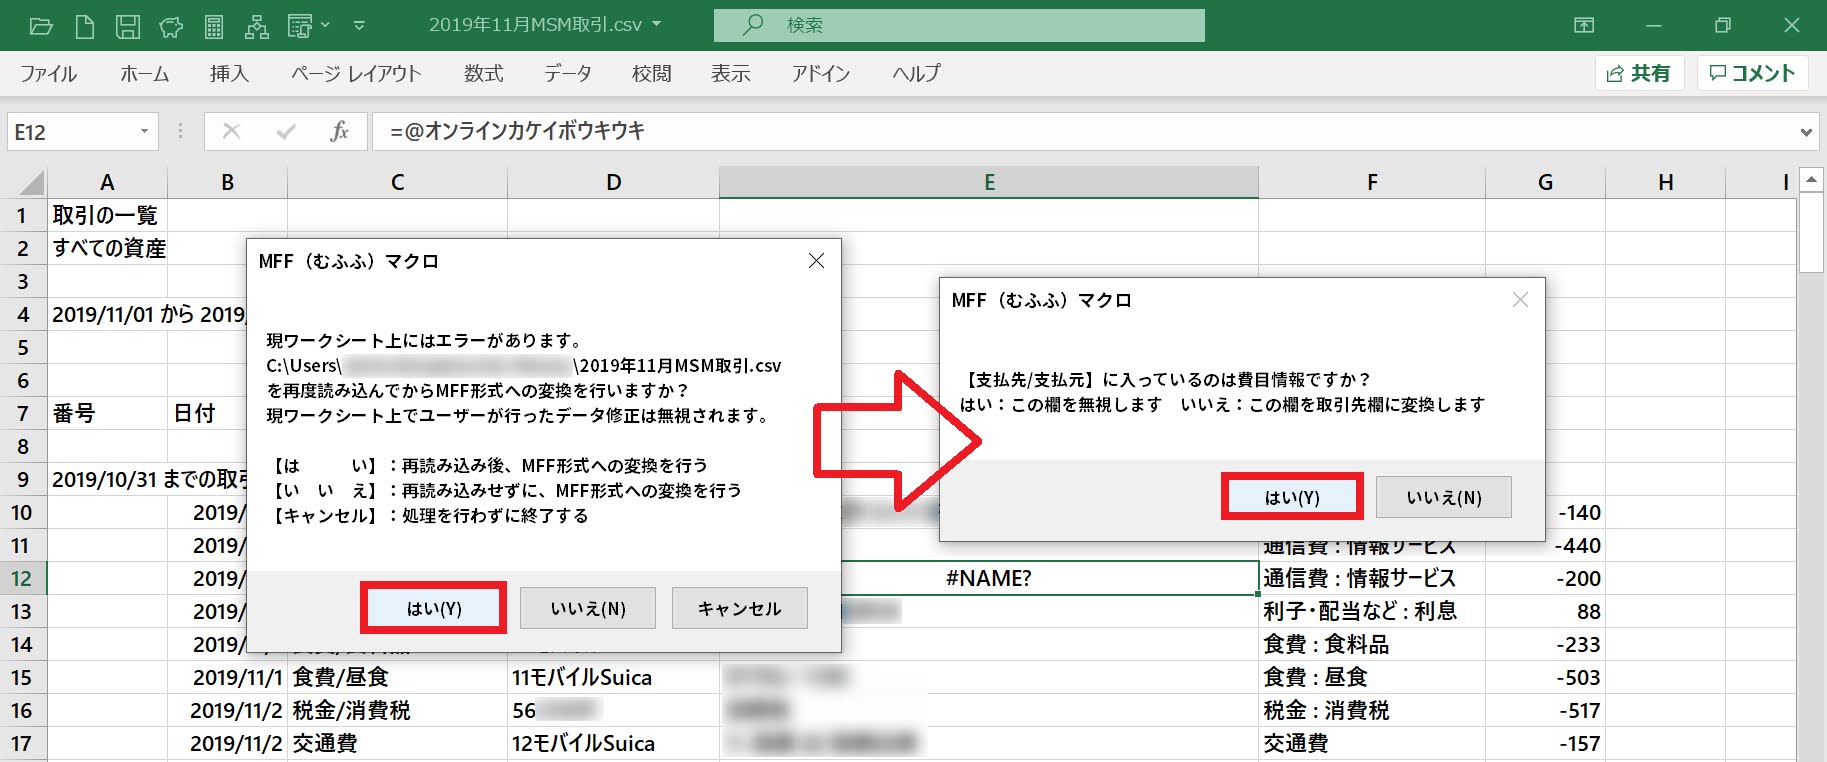This screenshot has width=1827, height=762.
Task: Click the piggy bank toolbar icon
Action: tap(171, 26)
